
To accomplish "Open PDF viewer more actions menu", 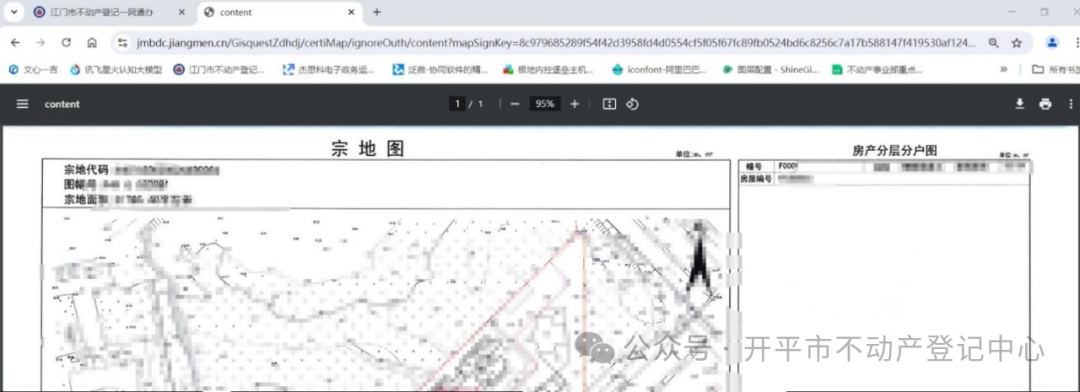I will [x=1070, y=104].
